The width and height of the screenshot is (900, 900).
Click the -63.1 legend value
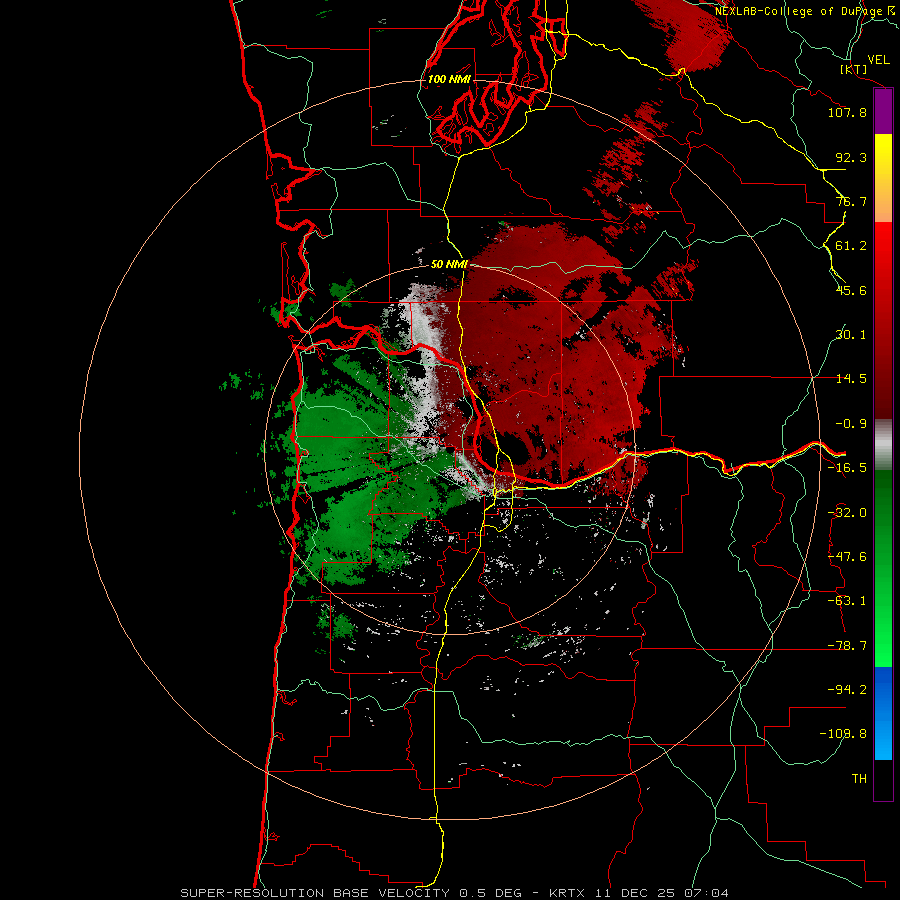(x=847, y=601)
